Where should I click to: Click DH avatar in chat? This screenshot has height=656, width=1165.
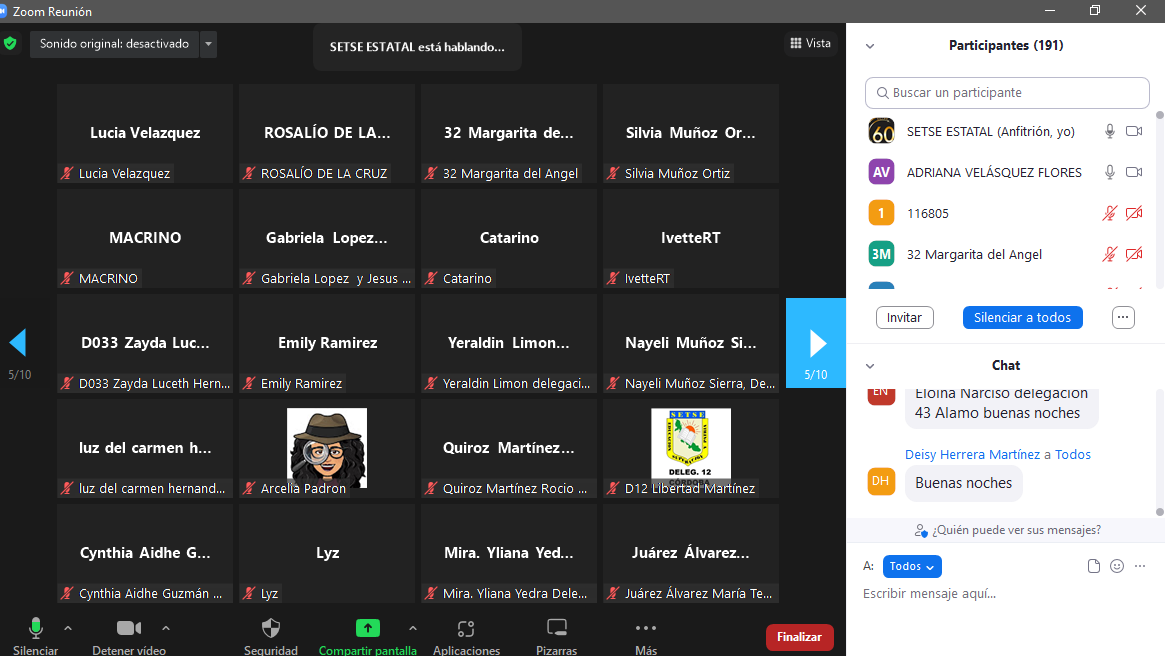(x=881, y=481)
